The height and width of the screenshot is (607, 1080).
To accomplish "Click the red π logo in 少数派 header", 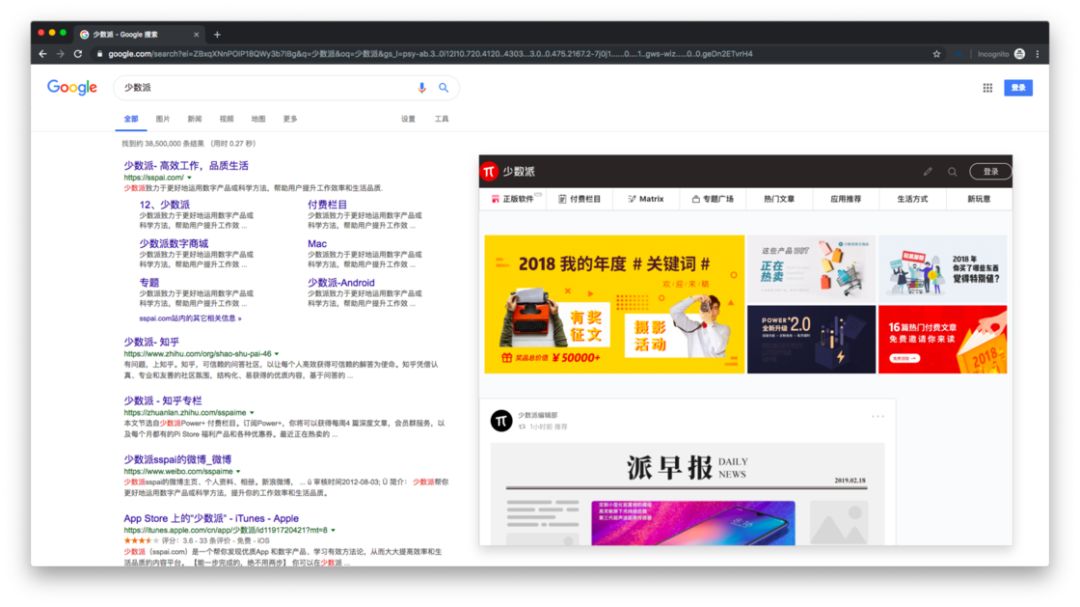I will (x=489, y=172).
